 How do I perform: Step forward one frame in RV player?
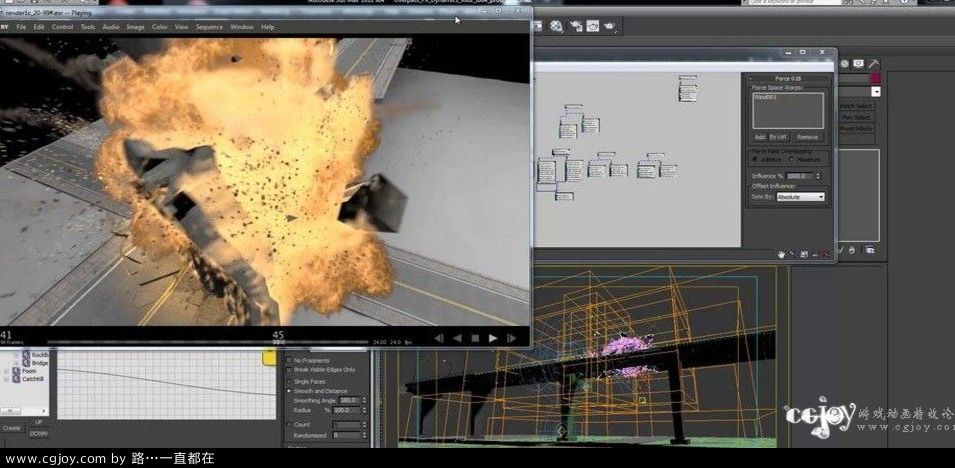coord(512,338)
